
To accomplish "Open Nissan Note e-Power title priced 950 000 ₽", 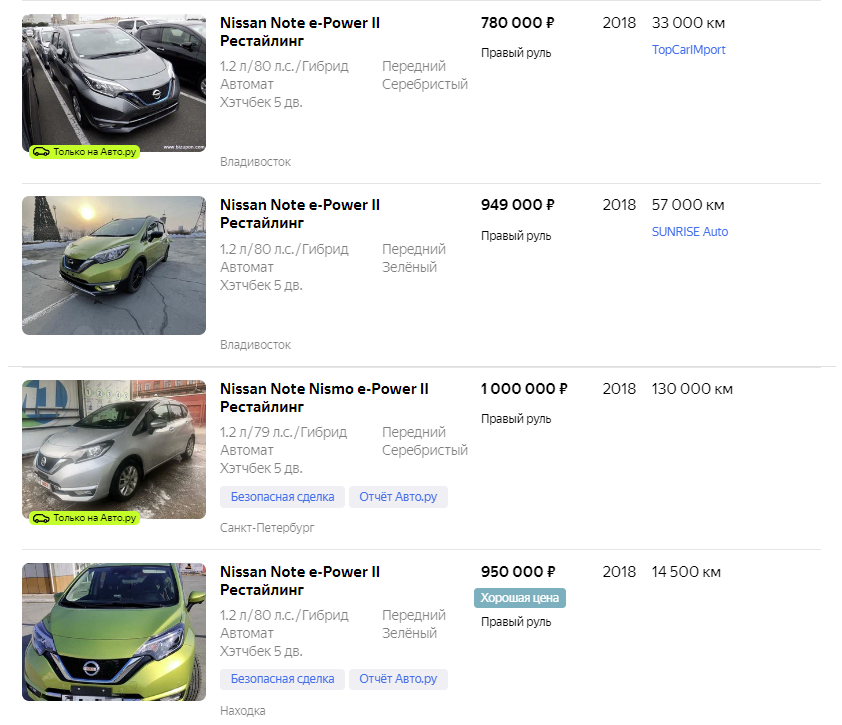I will (x=300, y=581).
